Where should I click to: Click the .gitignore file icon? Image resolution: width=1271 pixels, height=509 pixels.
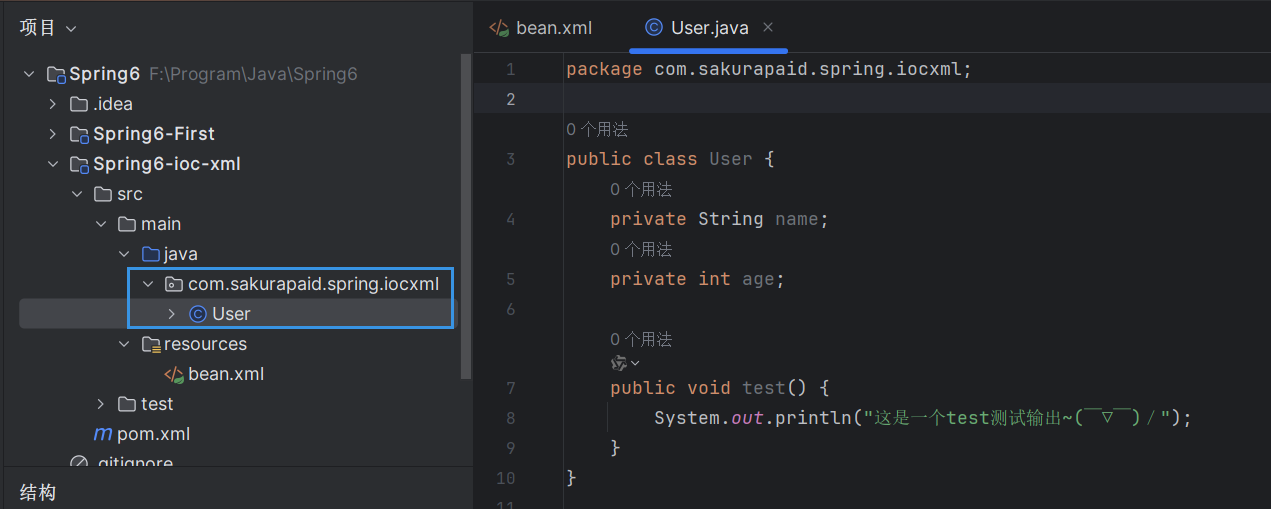[79, 463]
